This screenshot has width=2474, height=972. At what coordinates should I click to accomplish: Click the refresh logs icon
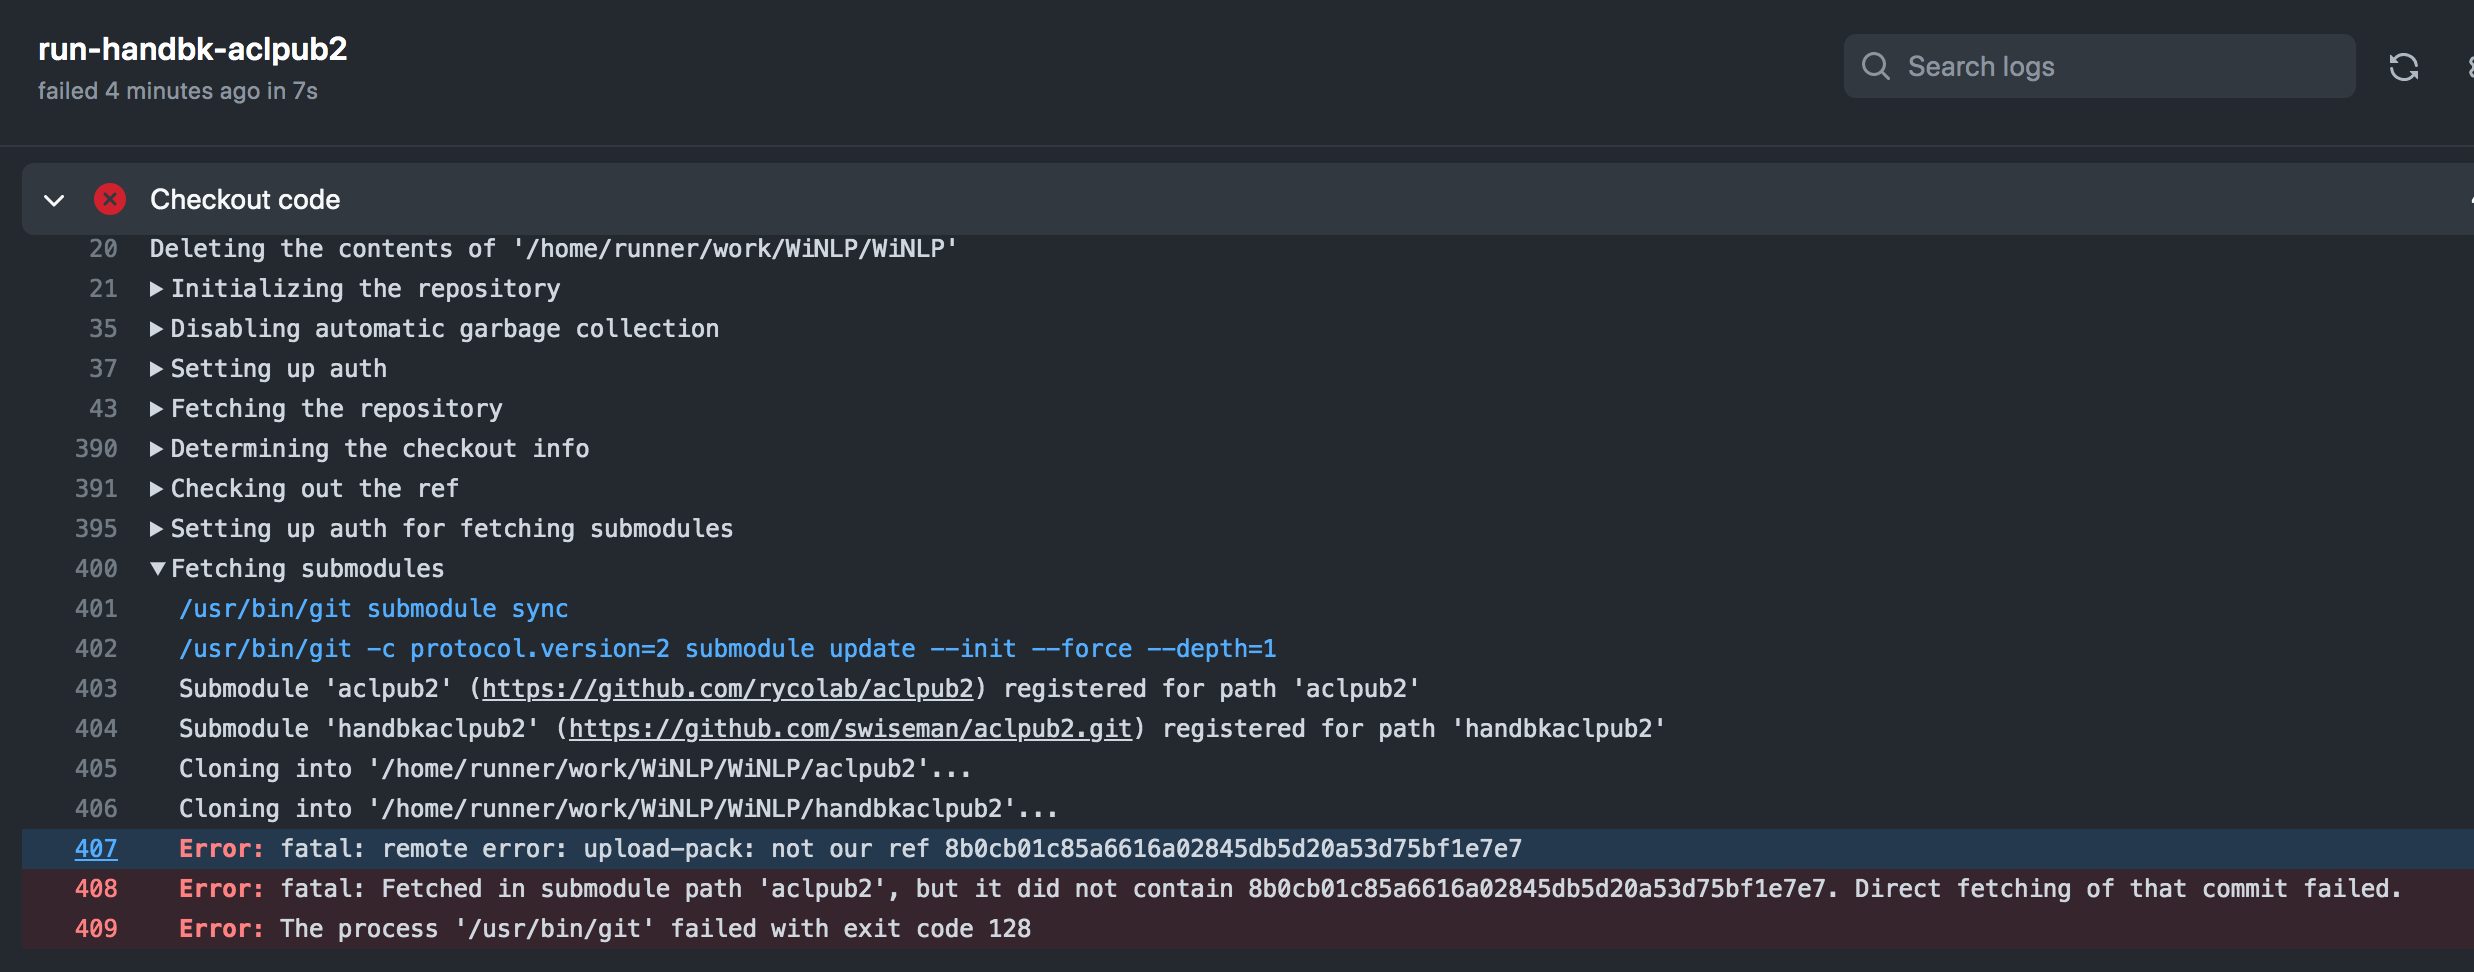point(2404,66)
